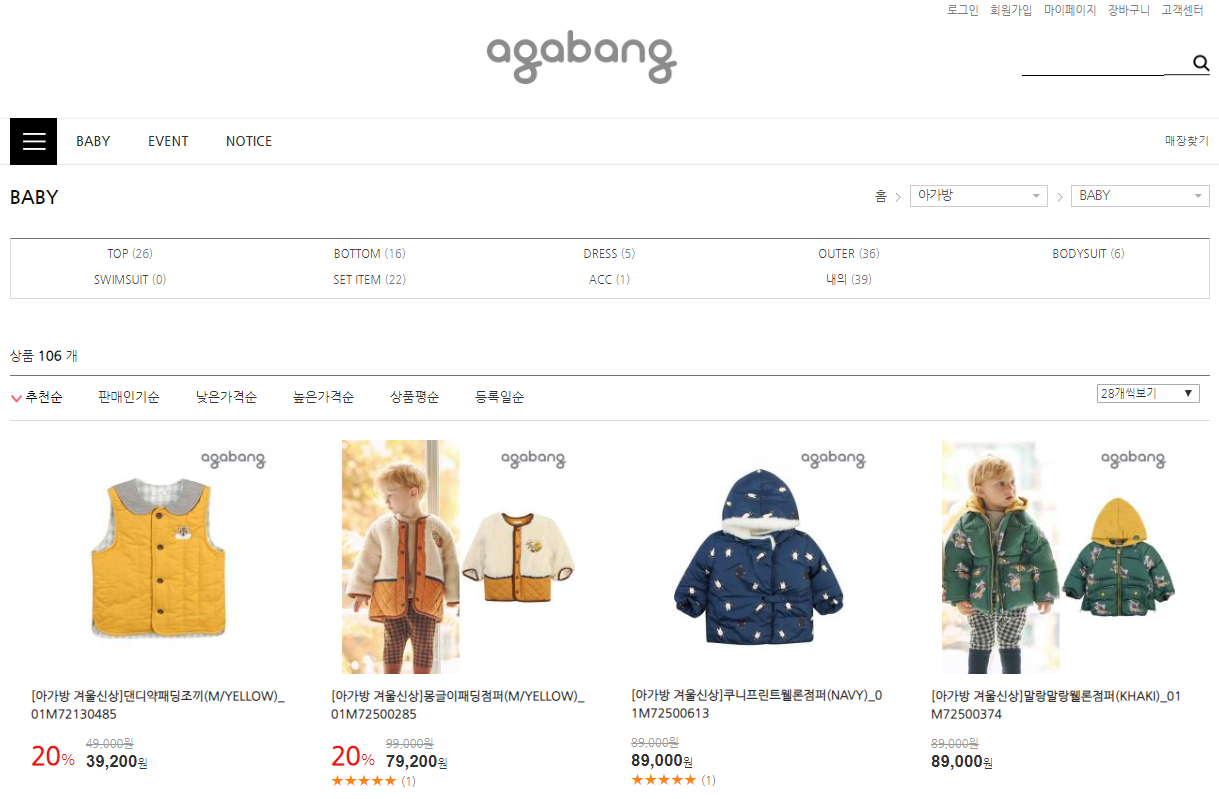
Task: Expand the 28개씩보기 items-per-page dropdown
Action: [1148, 394]
